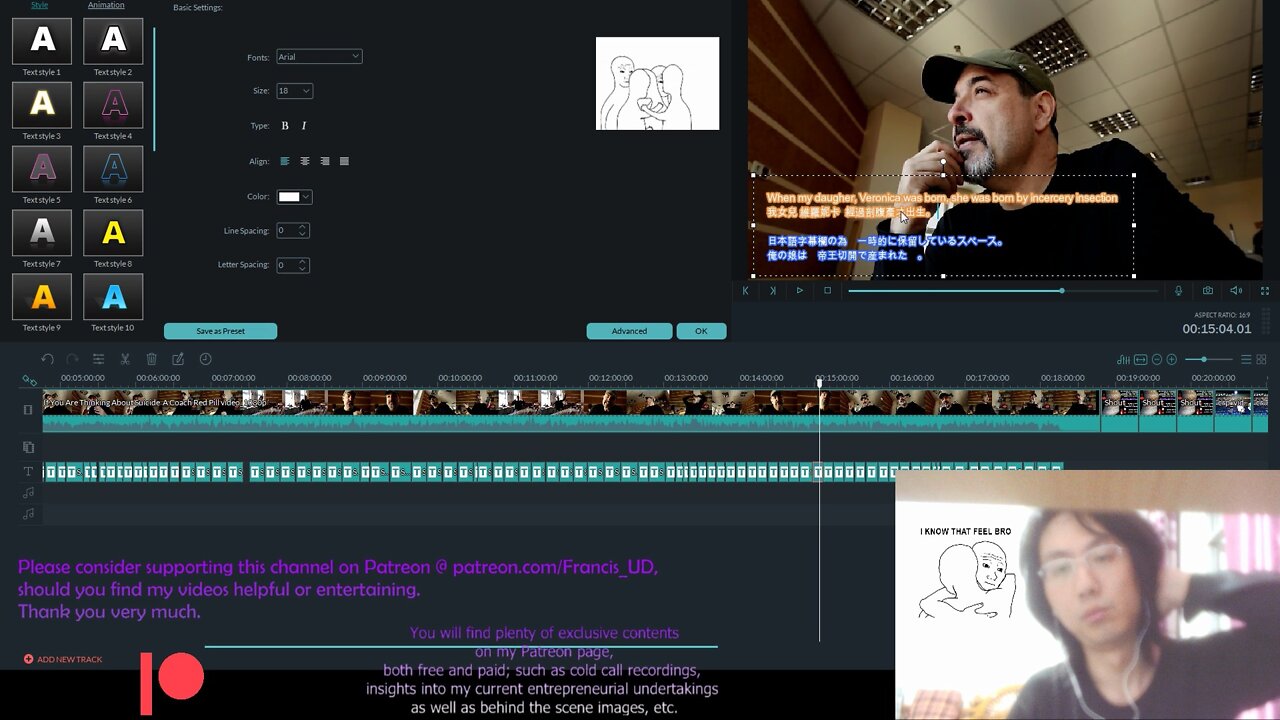Click the preview volume speaker icon
Viewport: 1280px width, 720px height.
(1236, 291)
